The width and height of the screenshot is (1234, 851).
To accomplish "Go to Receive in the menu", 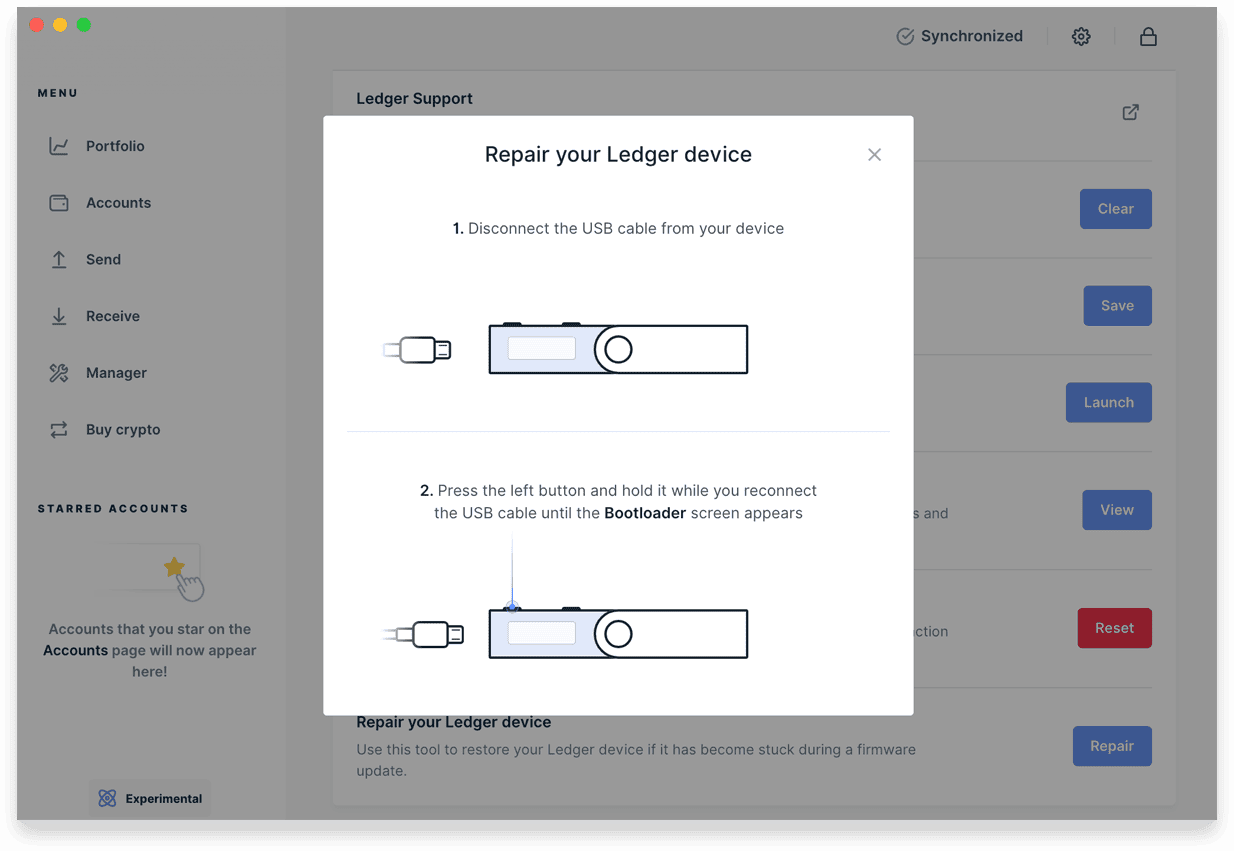I will 113,316.
